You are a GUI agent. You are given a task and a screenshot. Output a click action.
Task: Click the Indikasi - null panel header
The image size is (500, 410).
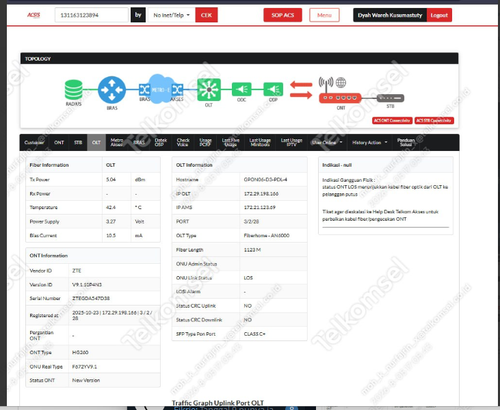tap(386, 165)
